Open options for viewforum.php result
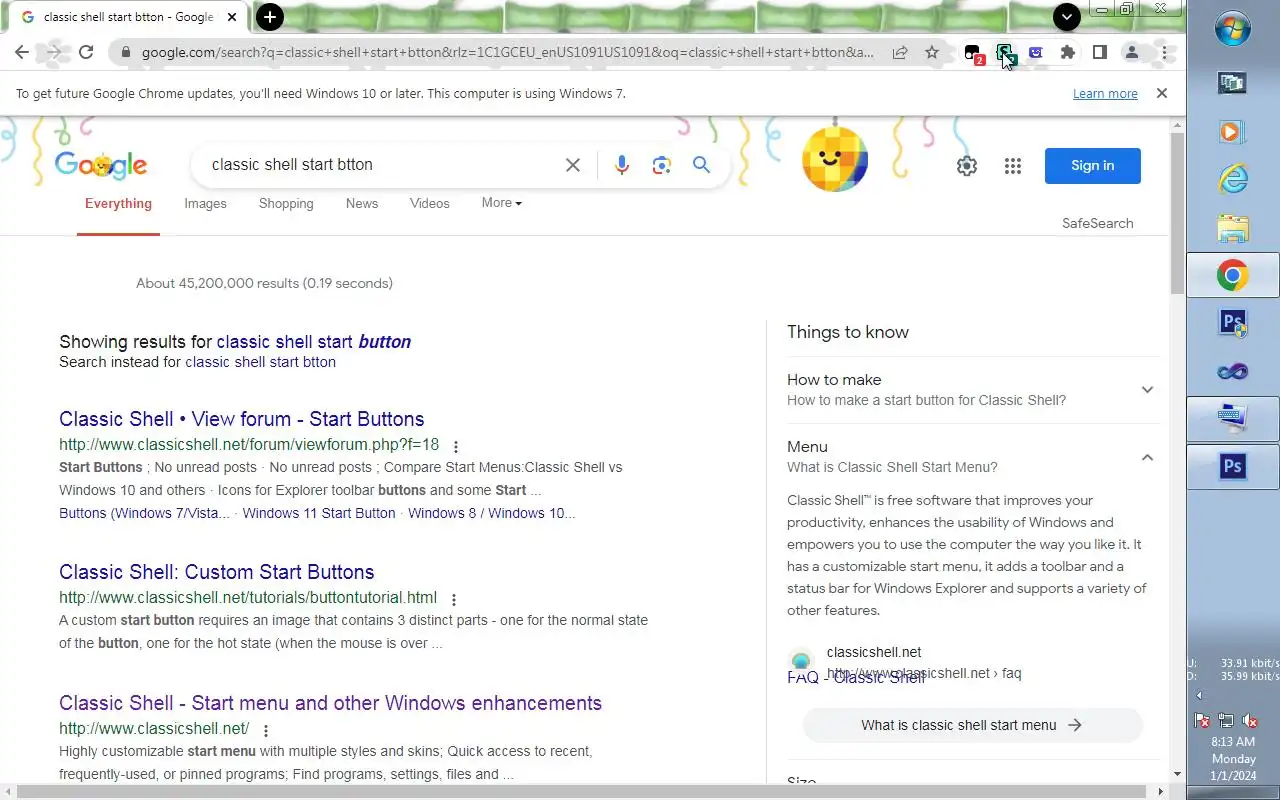The height and width of the screenshot is (800, 1280). coord(456,446)
